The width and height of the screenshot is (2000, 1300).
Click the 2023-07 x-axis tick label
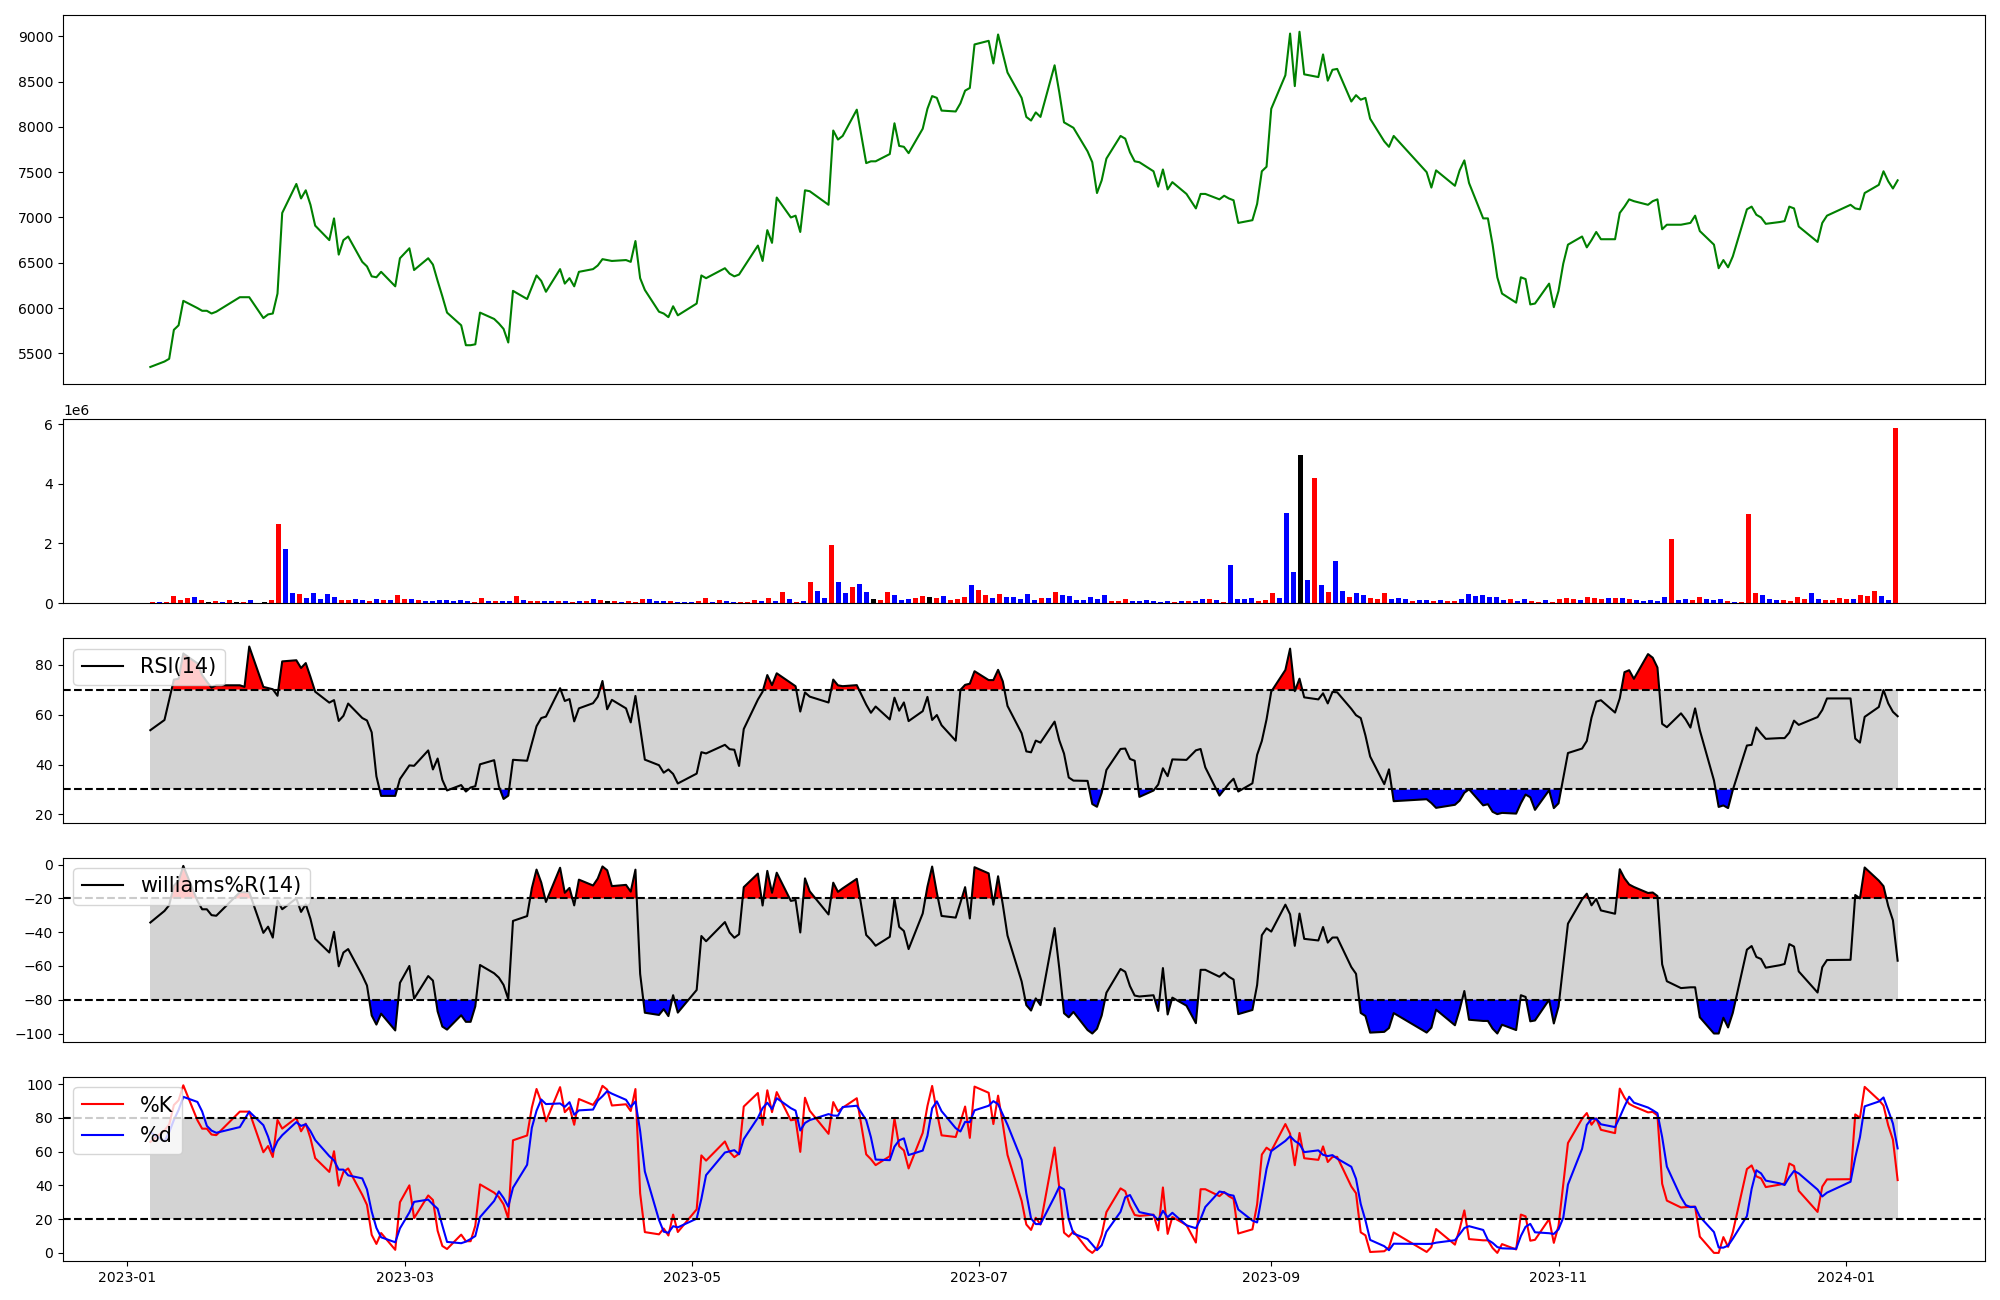click(979, 1277)
